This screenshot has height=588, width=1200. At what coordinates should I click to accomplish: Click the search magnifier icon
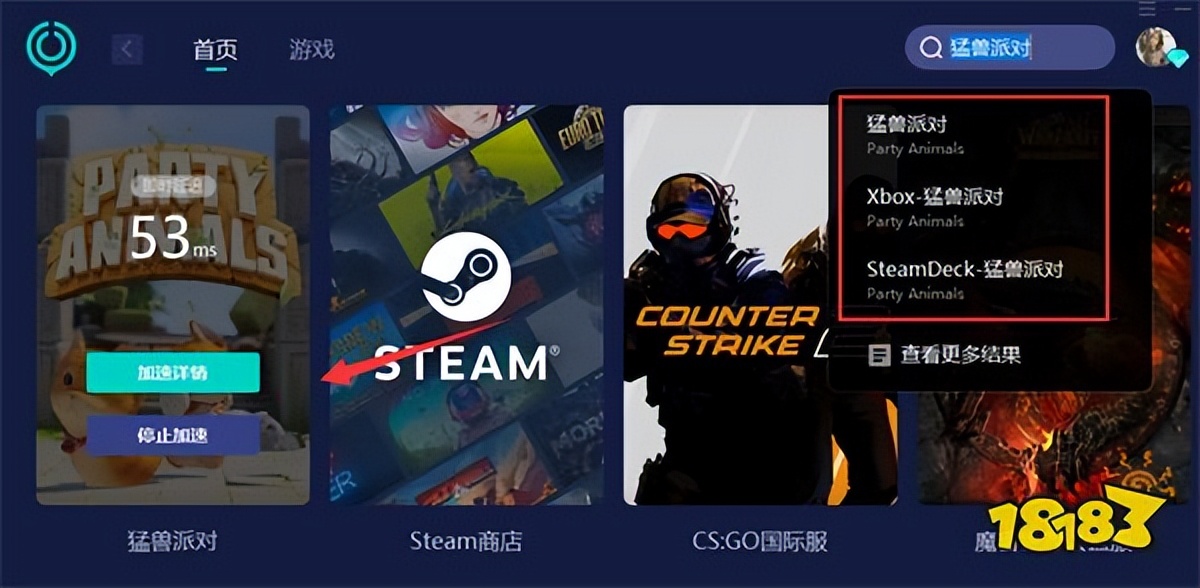pos(931,48)
